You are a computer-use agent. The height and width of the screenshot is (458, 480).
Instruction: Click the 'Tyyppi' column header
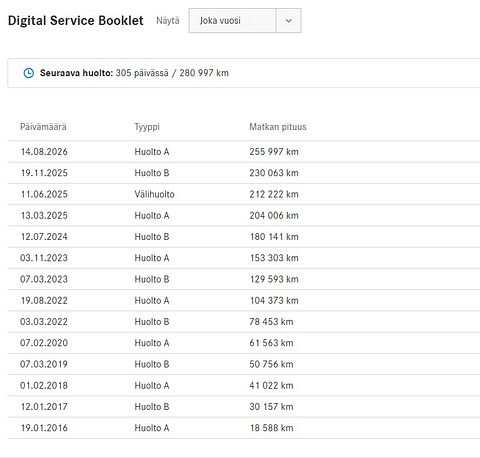[x=147, y=127]
